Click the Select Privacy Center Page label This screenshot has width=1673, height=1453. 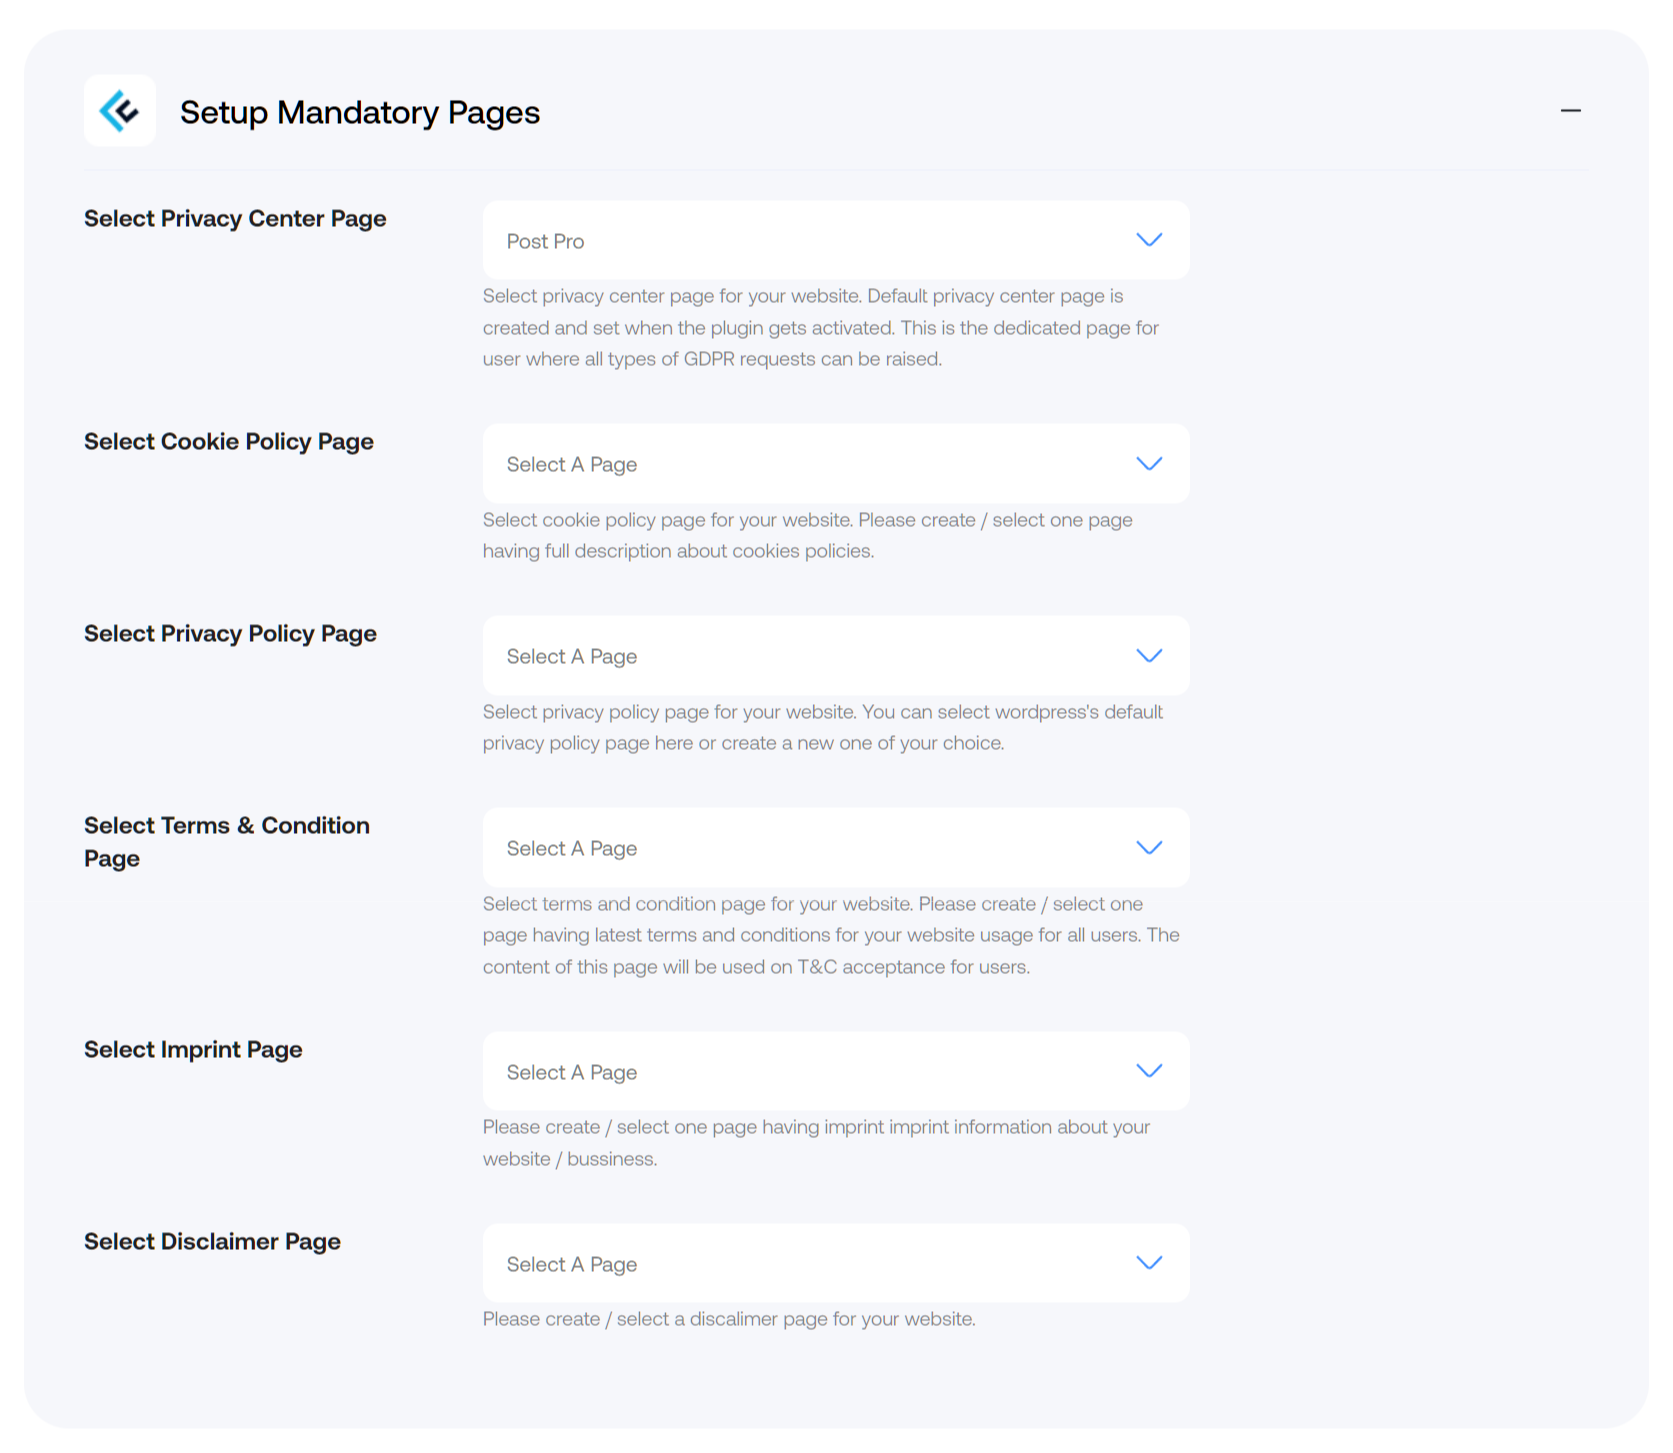[235, 219]
